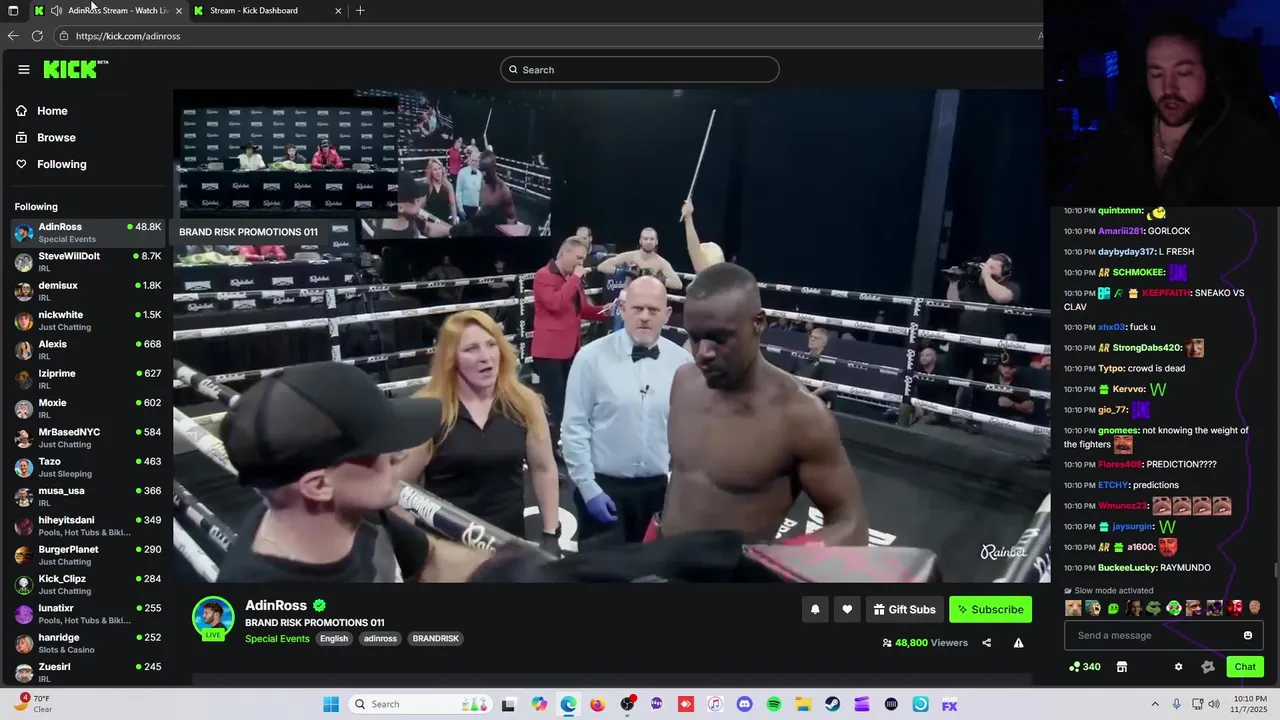
Task: Click the username KEEPFAITH in chat
Action: coord(1167,293)
